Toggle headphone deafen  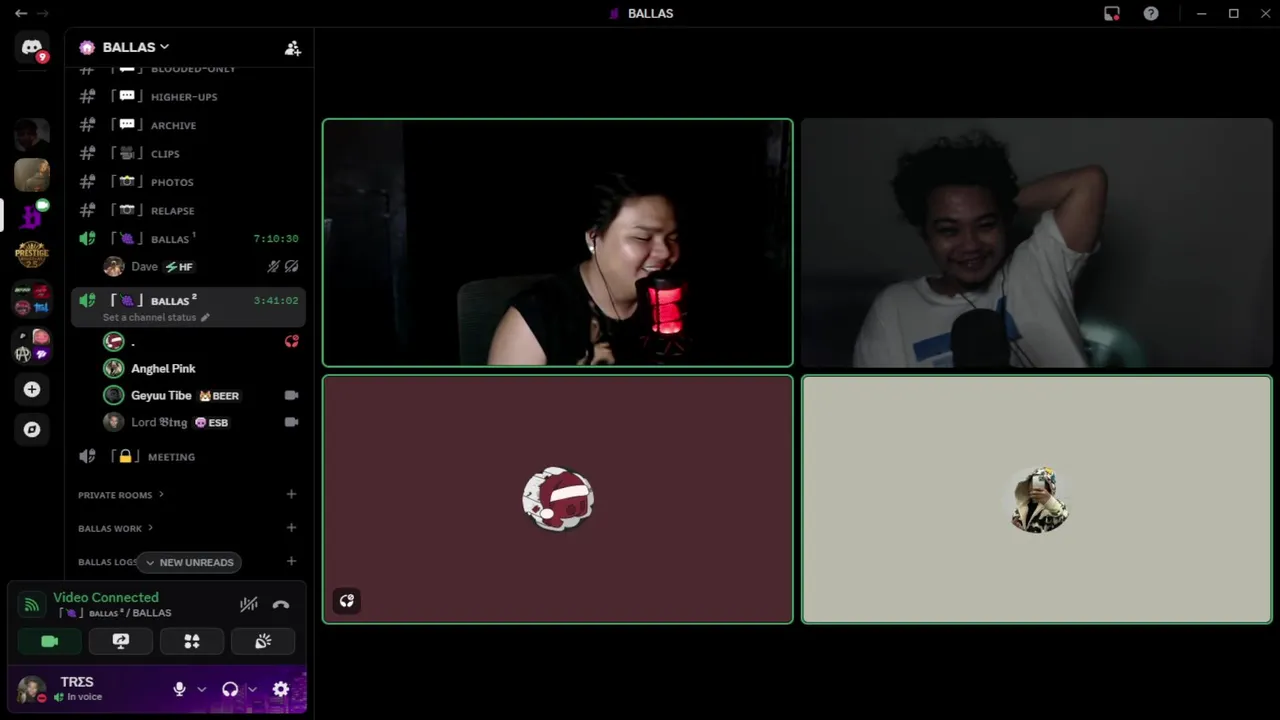click(x=230, y=689)
